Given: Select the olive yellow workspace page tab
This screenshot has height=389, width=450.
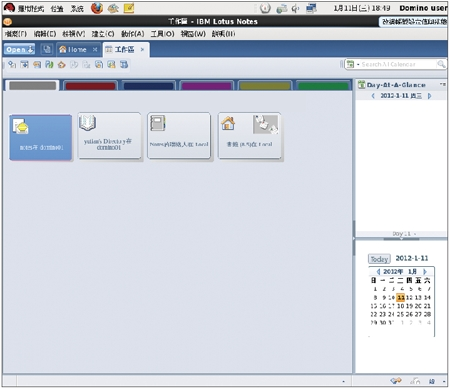Looking at the screenshot, I should tap(265, 86).
